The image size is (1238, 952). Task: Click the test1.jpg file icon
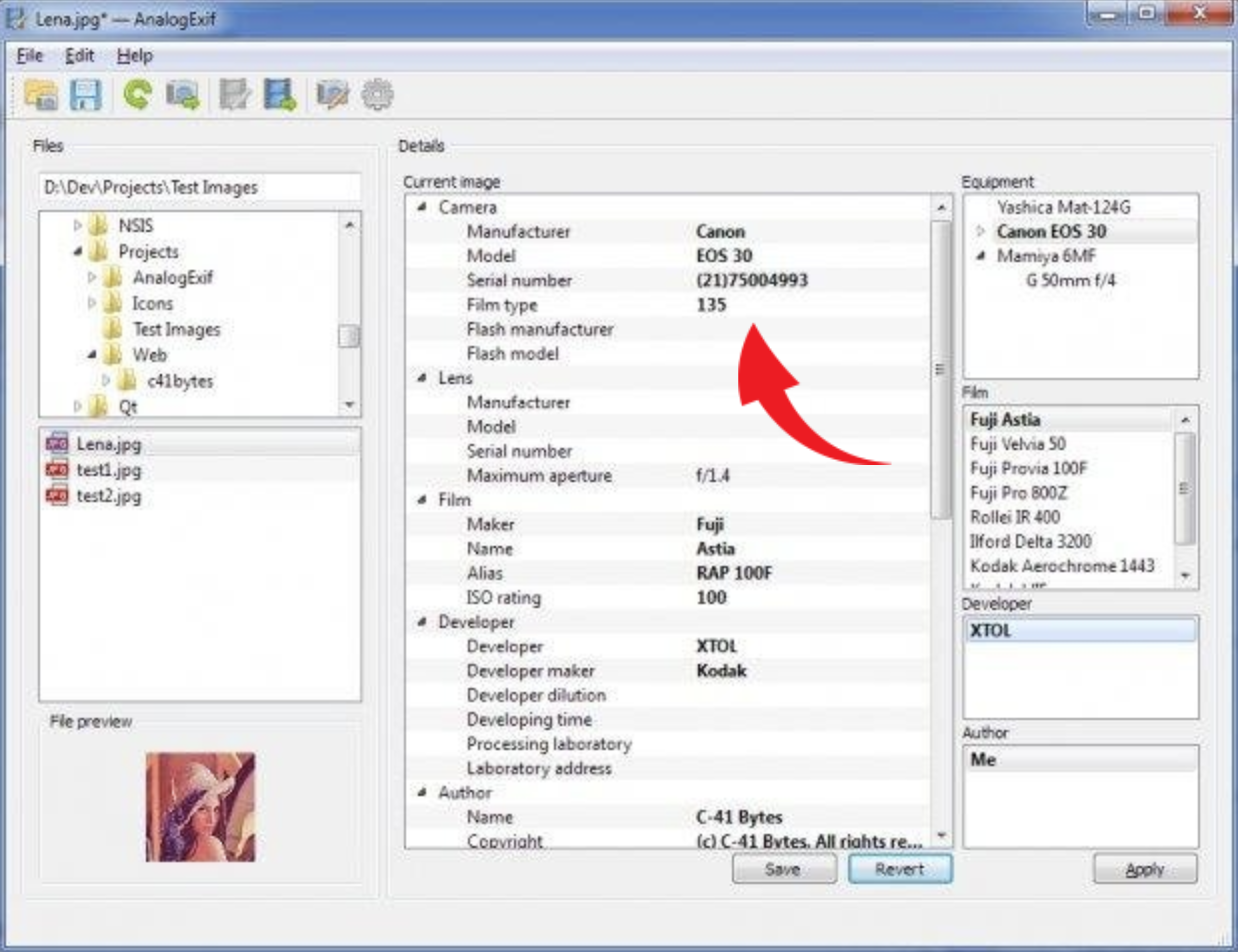click(57, 469)
